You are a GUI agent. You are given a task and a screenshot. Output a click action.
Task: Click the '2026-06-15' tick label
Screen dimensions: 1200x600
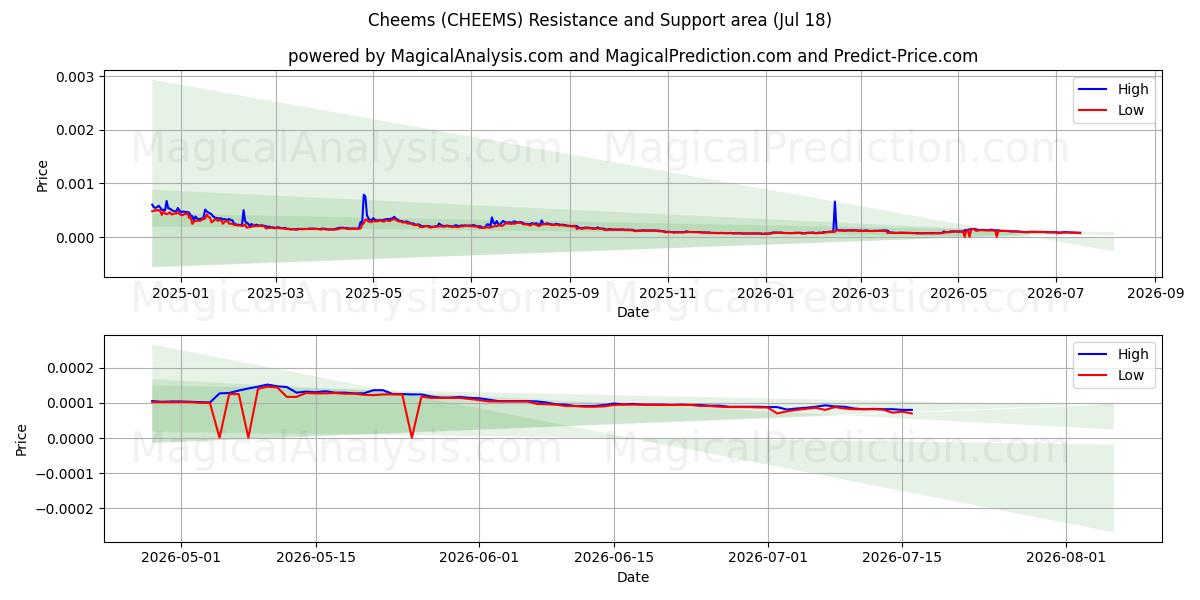pyautogui.click(x=614, y=558)
